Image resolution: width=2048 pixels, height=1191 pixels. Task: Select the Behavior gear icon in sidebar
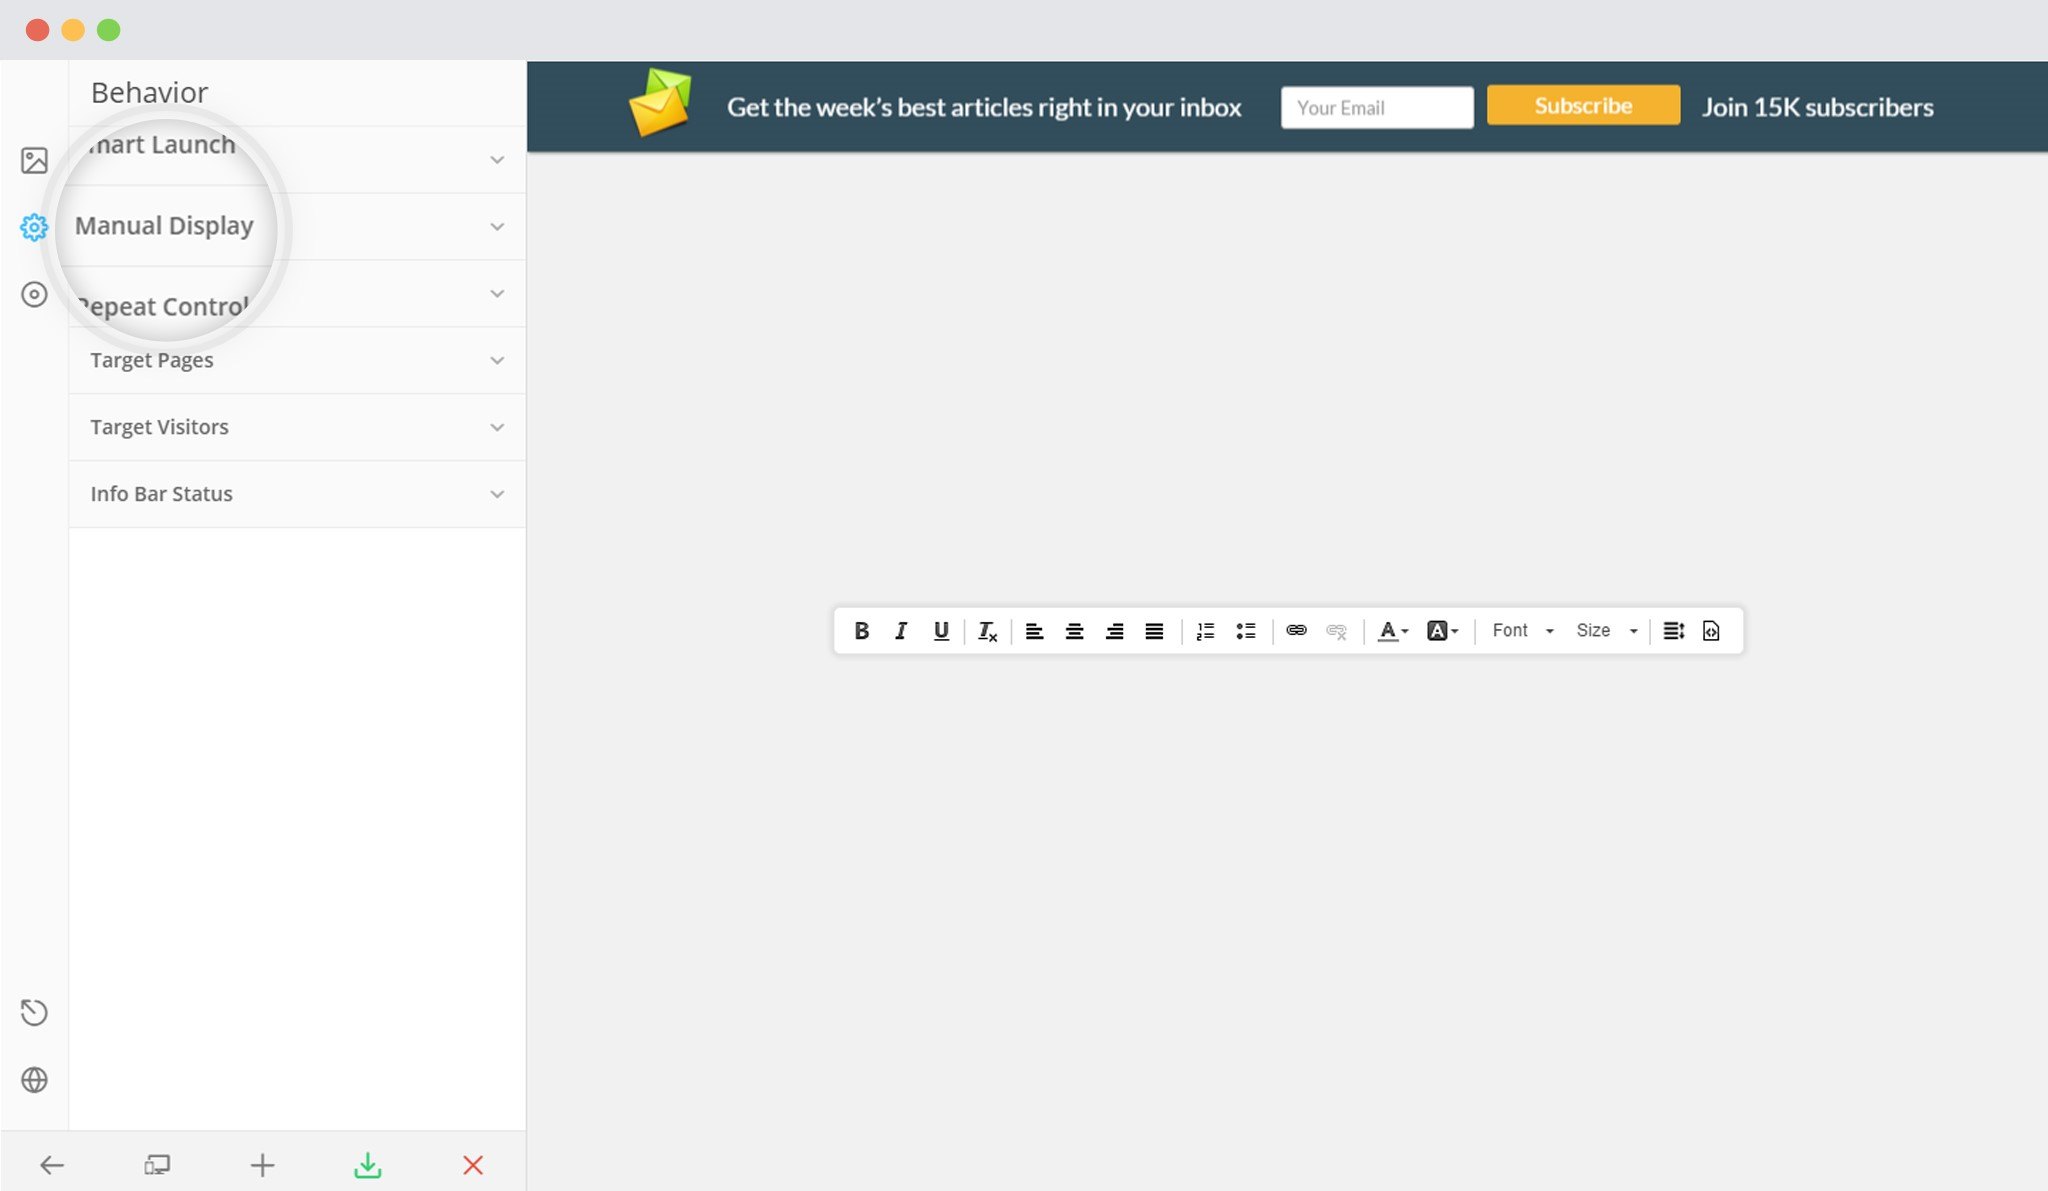tap(34, 227)
